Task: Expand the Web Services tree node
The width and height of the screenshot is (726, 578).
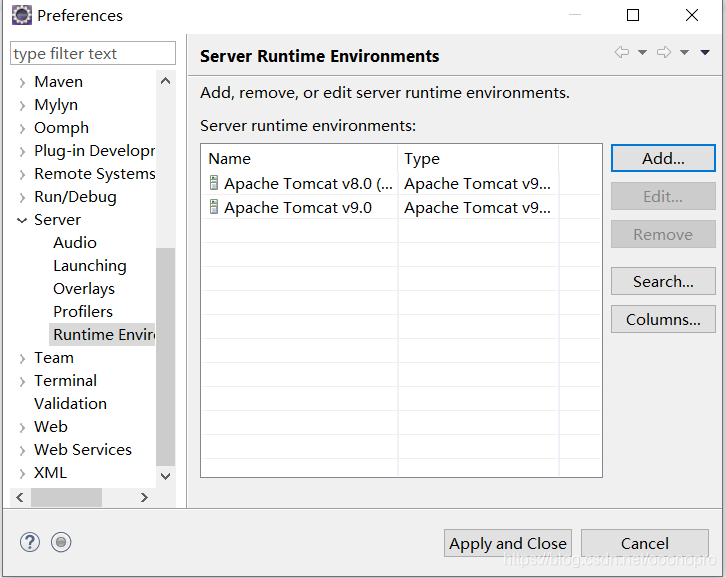Action: (22, 451)
